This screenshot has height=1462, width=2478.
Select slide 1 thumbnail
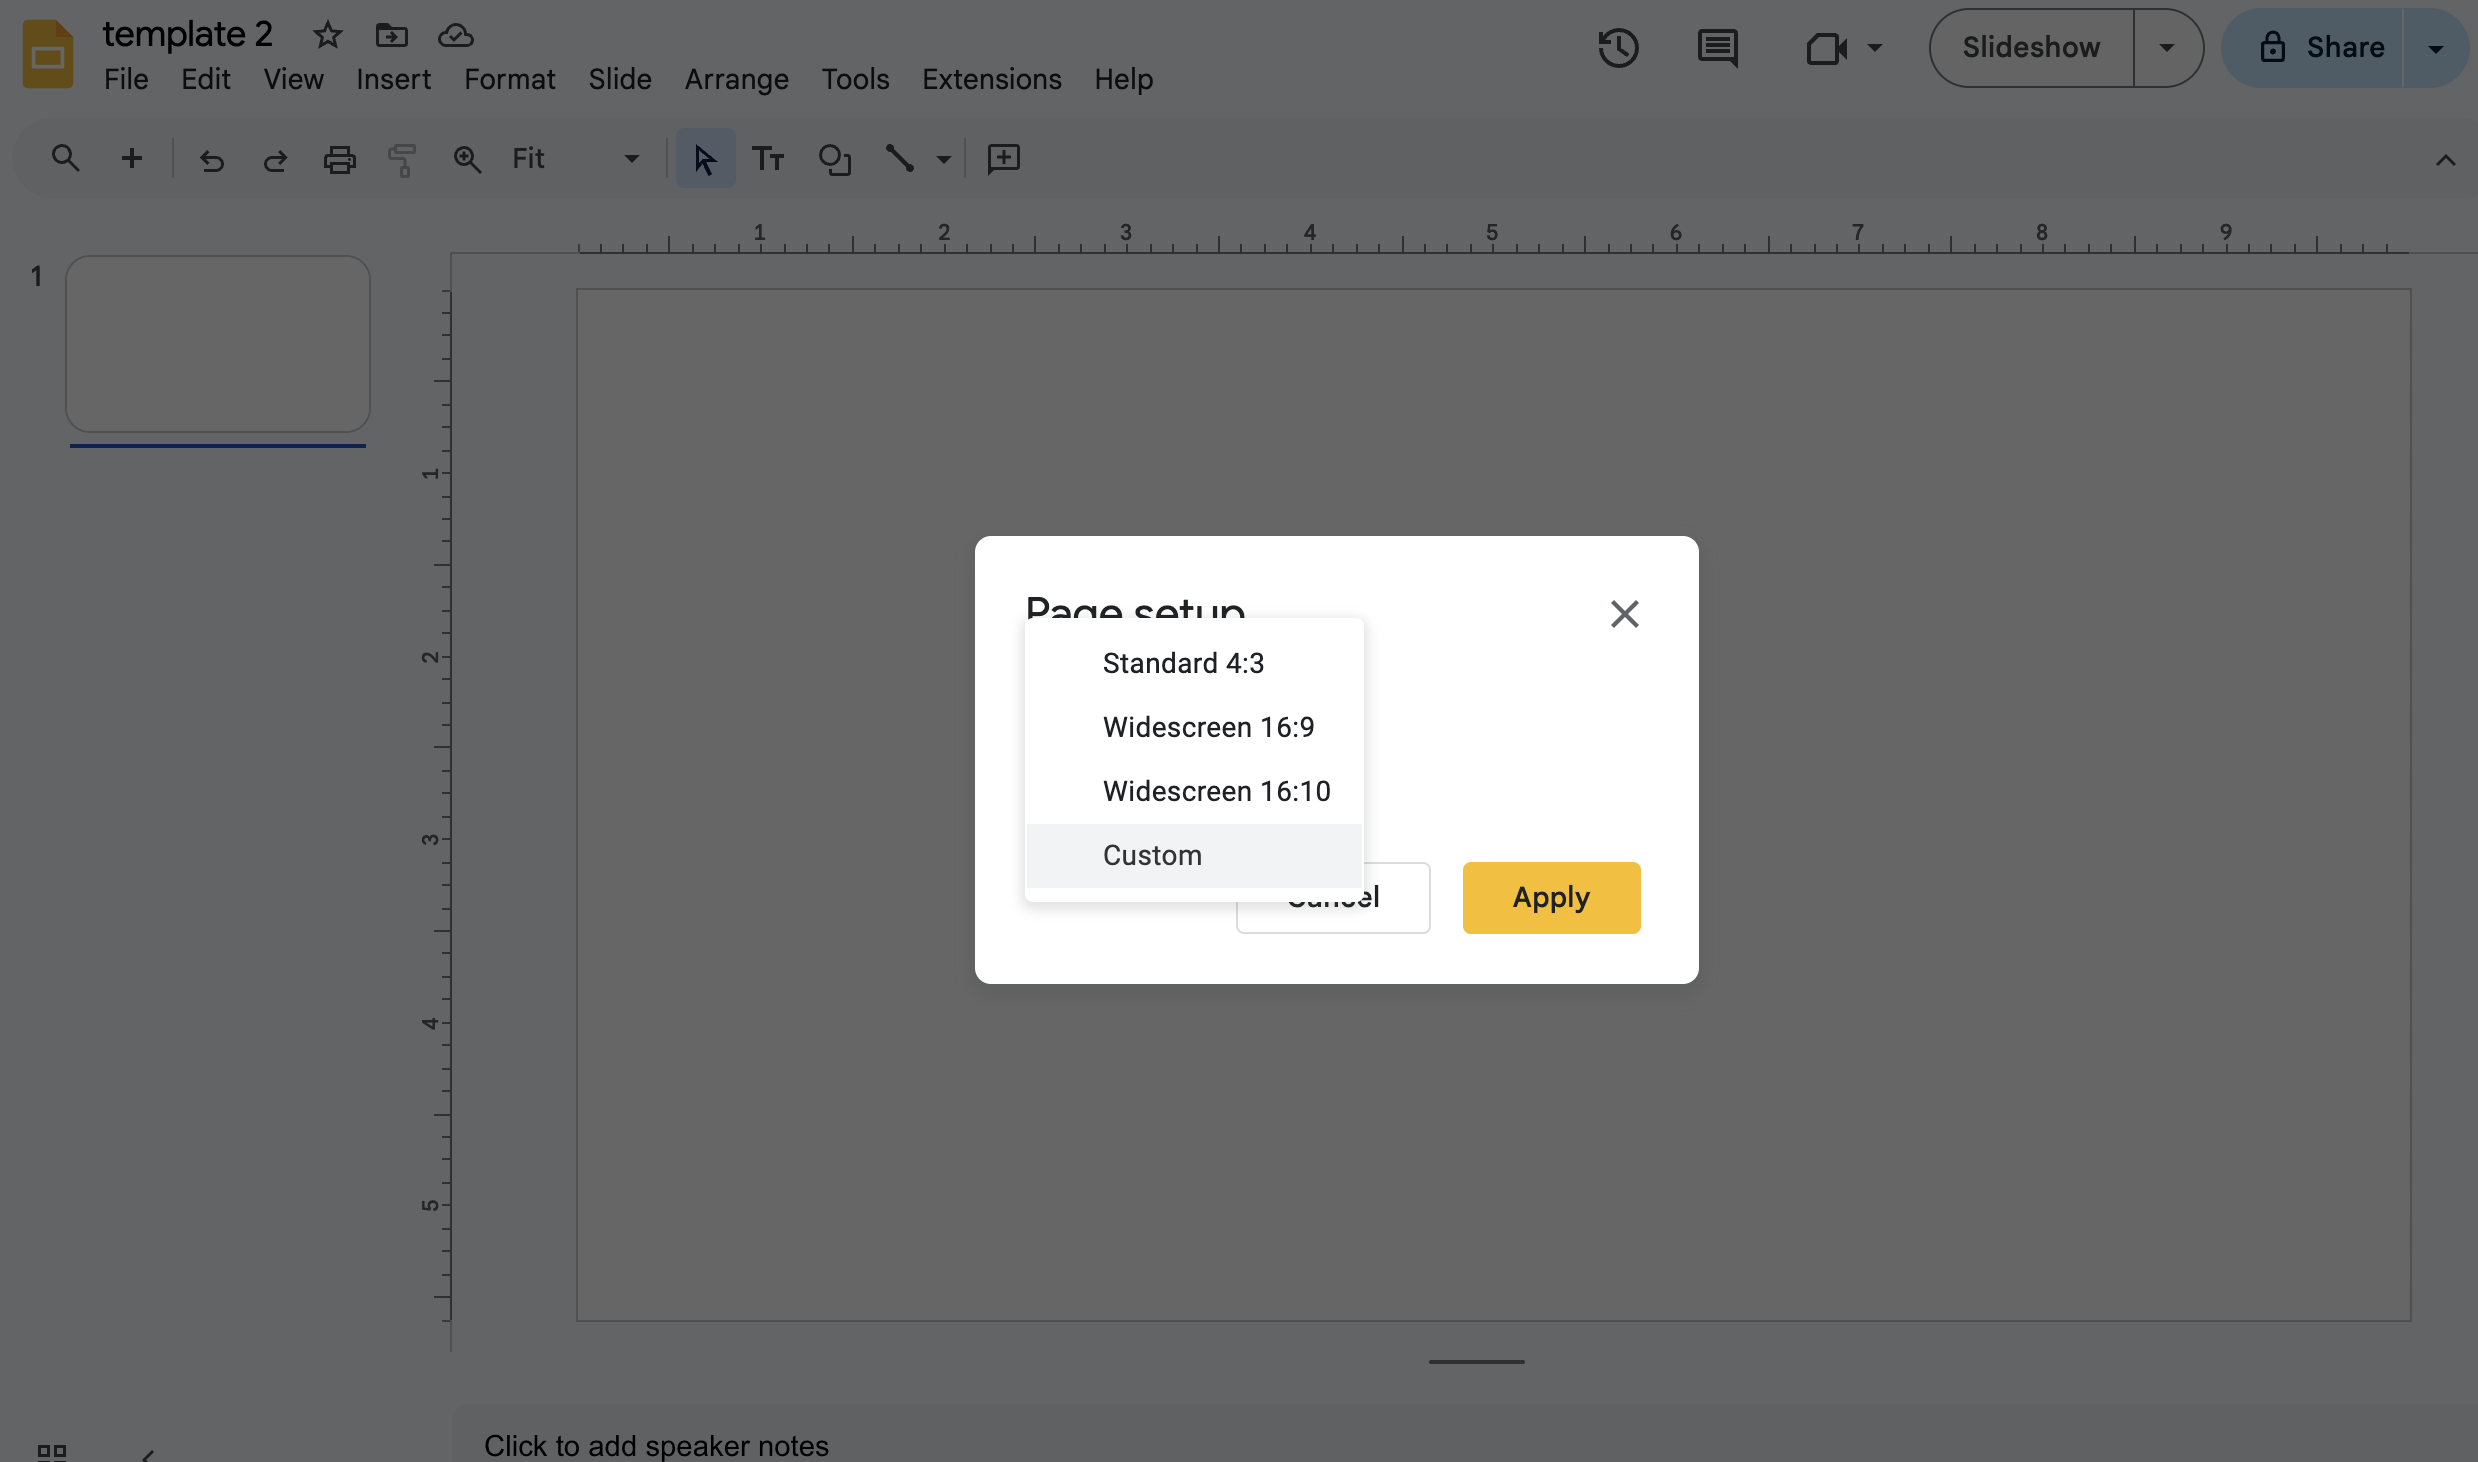click(218, 344)
